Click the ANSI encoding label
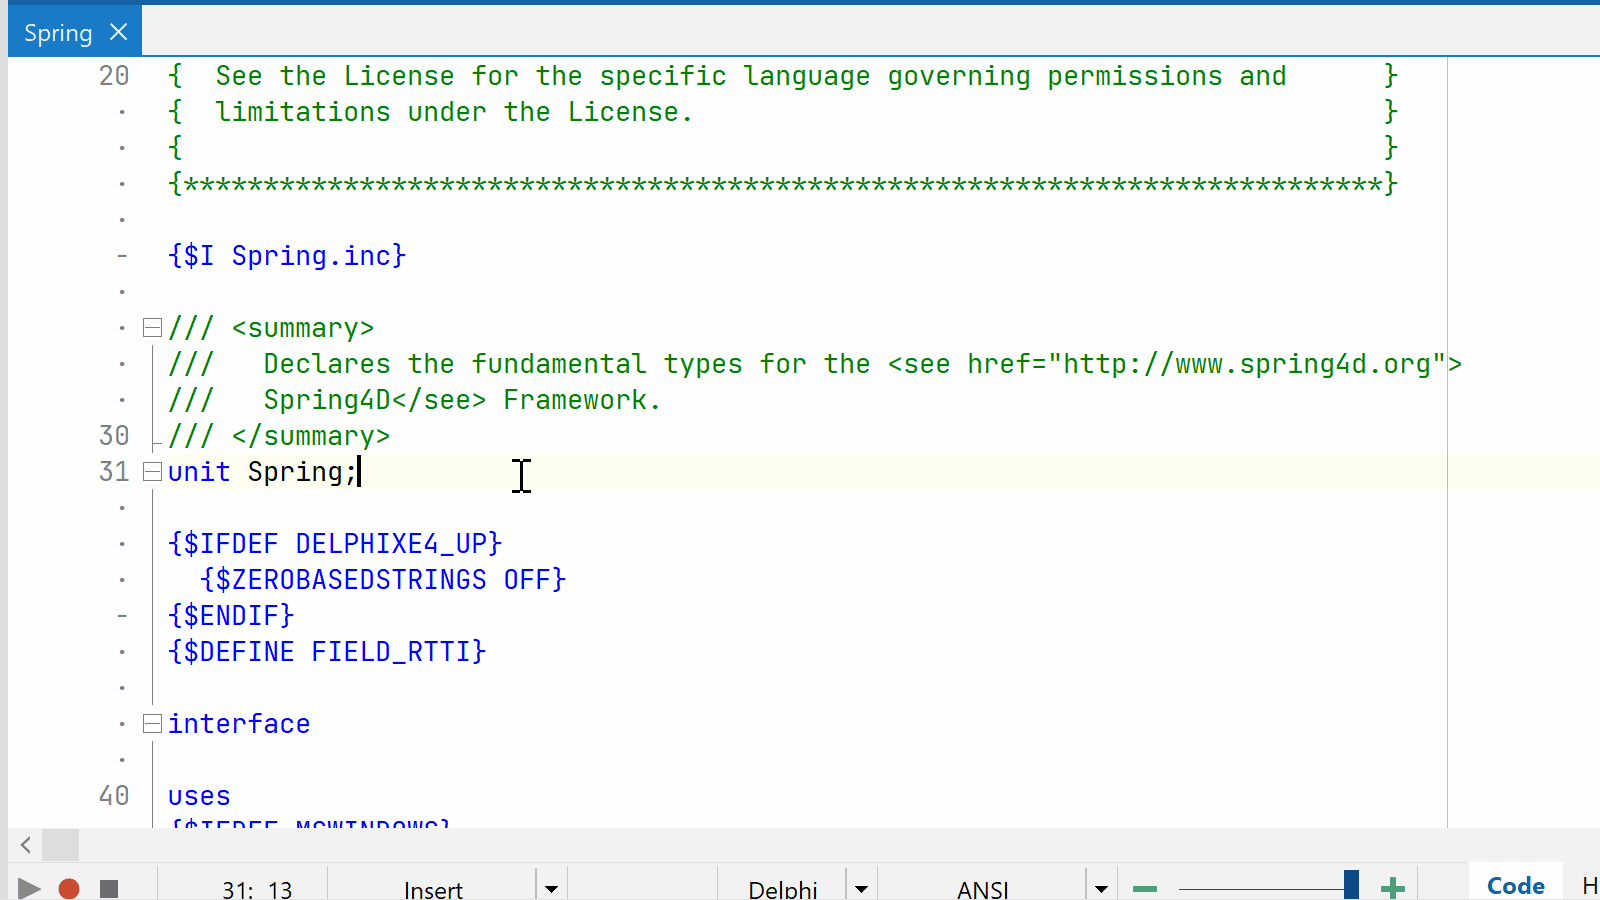 (x=983, y=889)
